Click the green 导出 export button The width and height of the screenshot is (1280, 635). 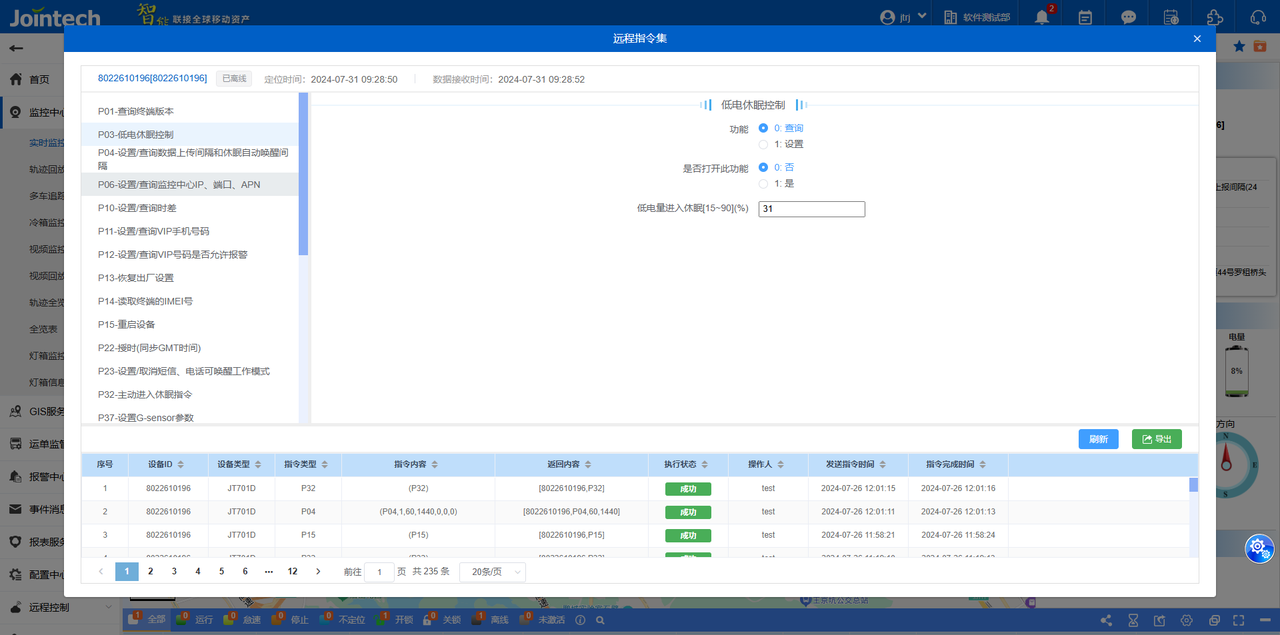(x=1156, y=439)
